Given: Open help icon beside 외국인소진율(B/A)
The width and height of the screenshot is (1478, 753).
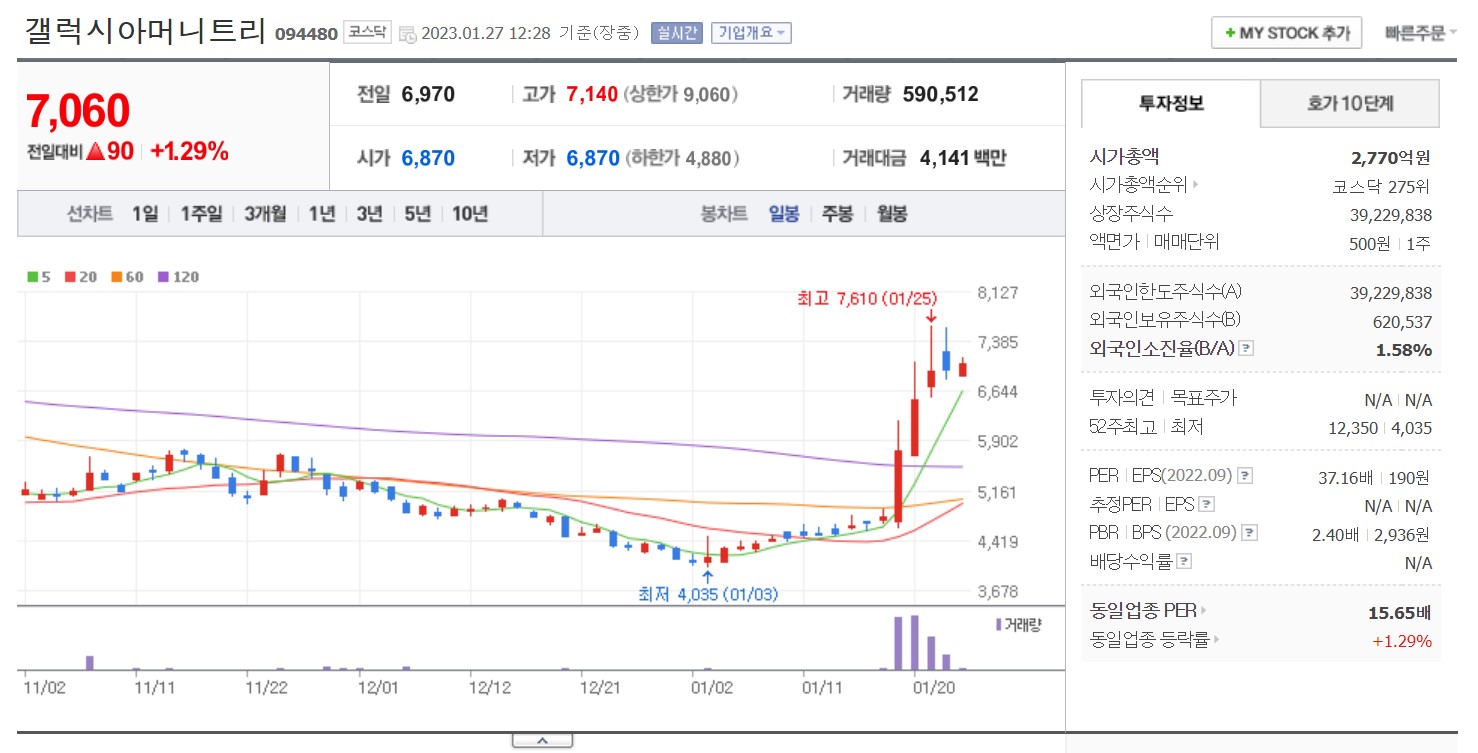Looking at the screenshot, I should click(x=1245, y=349).
